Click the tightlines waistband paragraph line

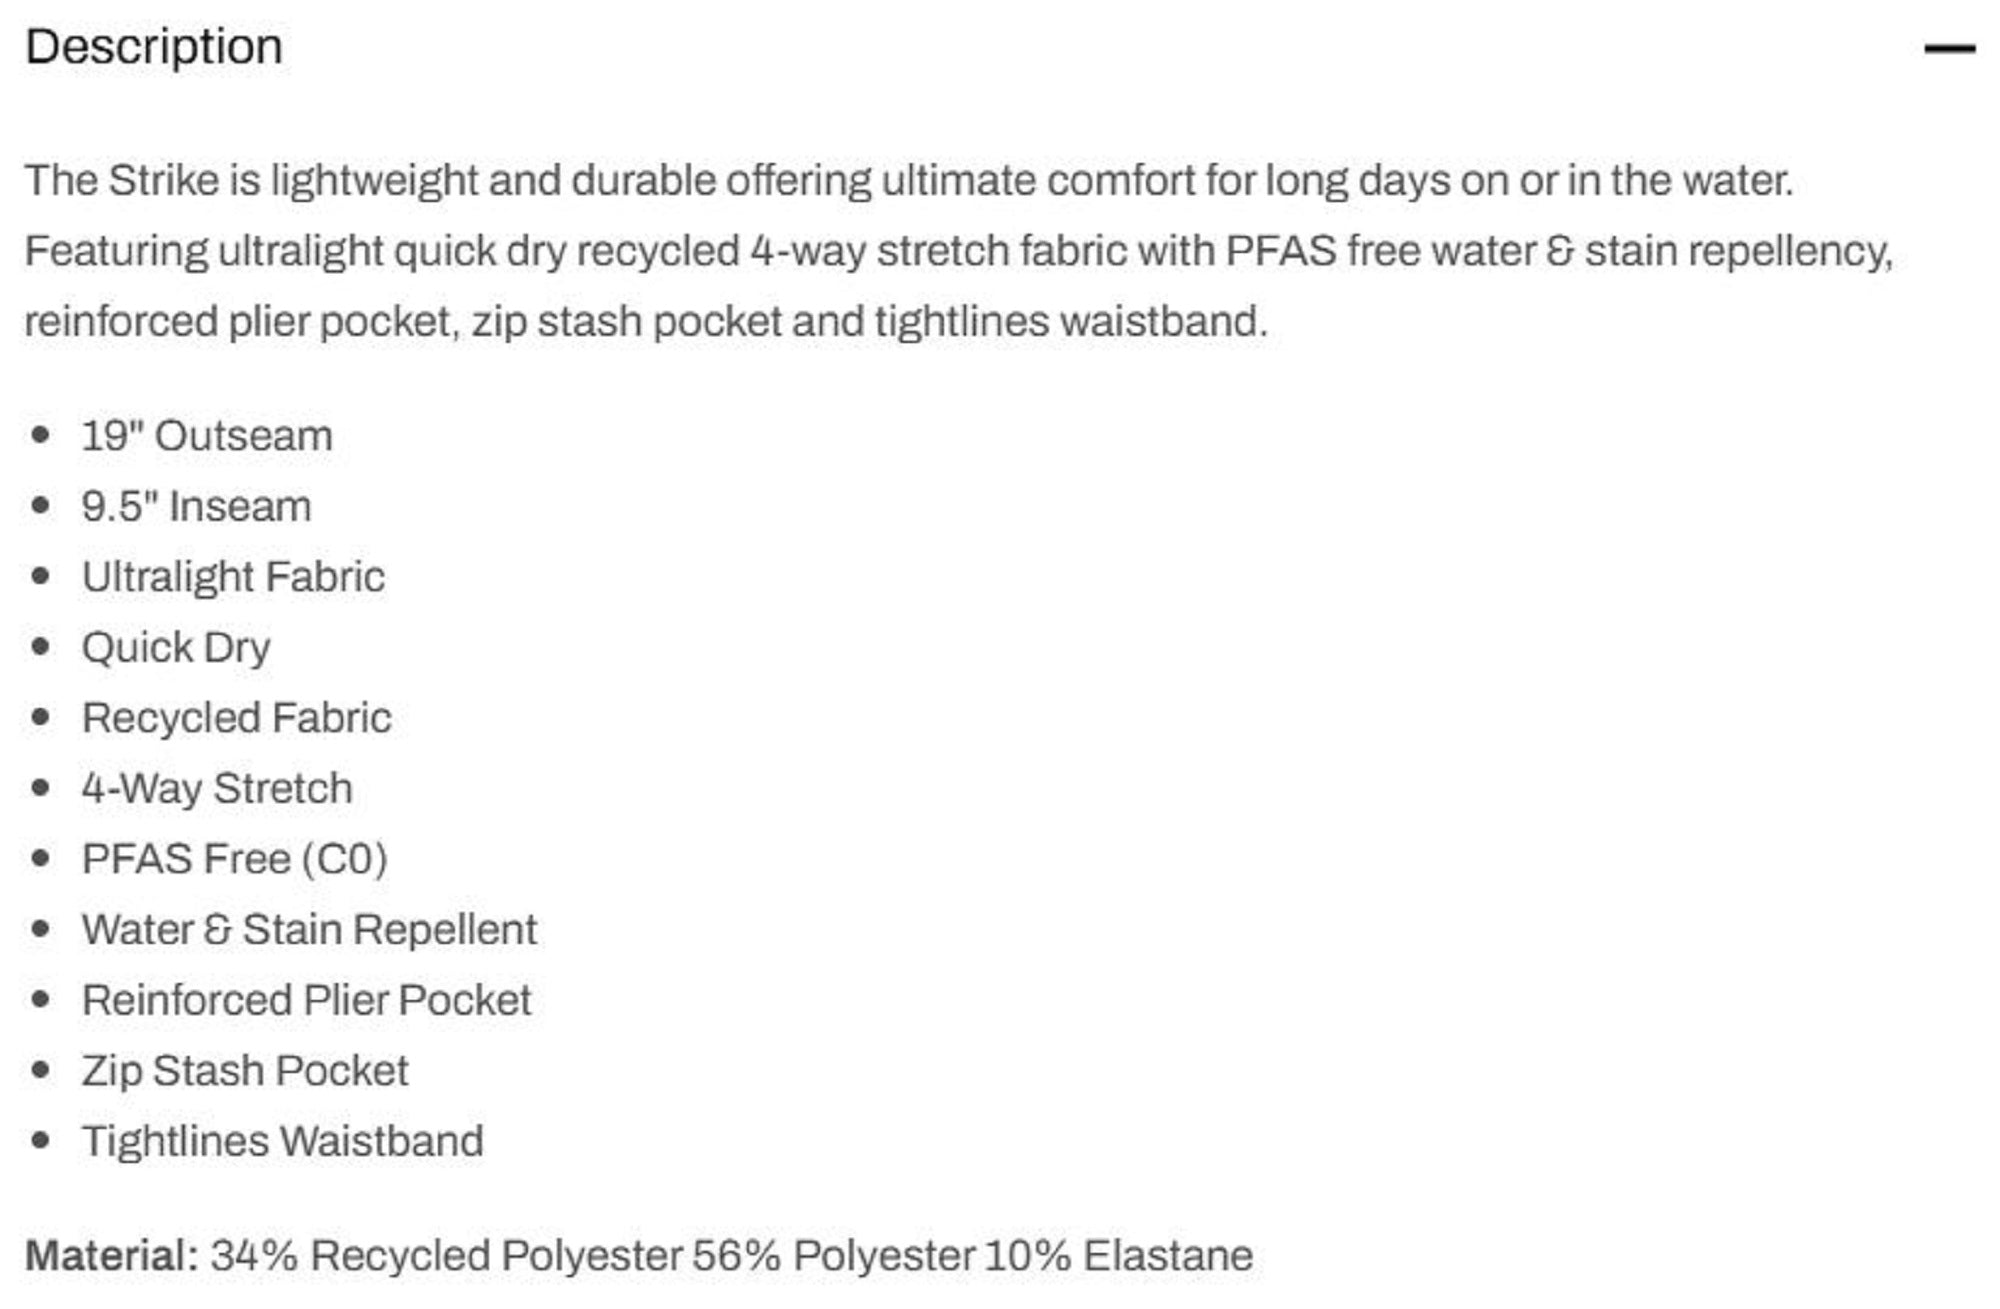coord(646,322)
